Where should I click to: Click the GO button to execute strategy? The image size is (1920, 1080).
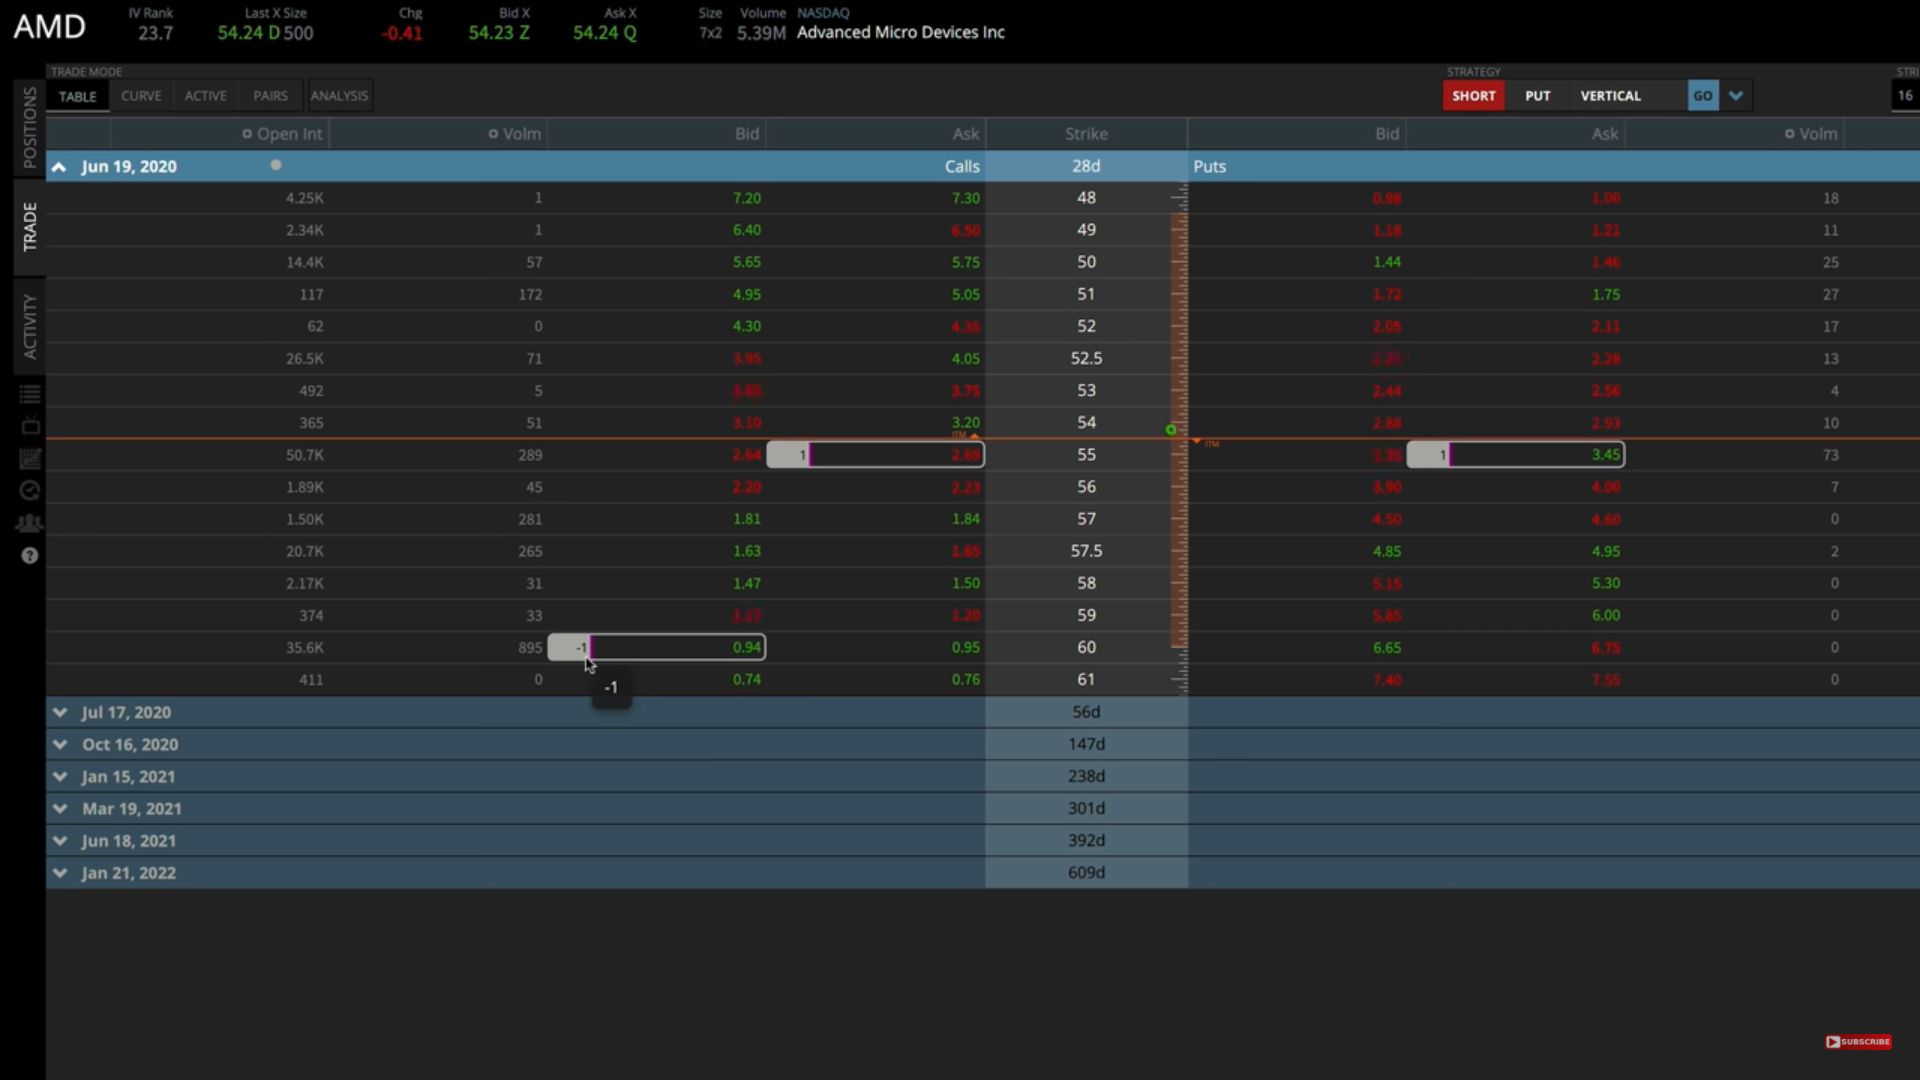tap(1702, 95)
